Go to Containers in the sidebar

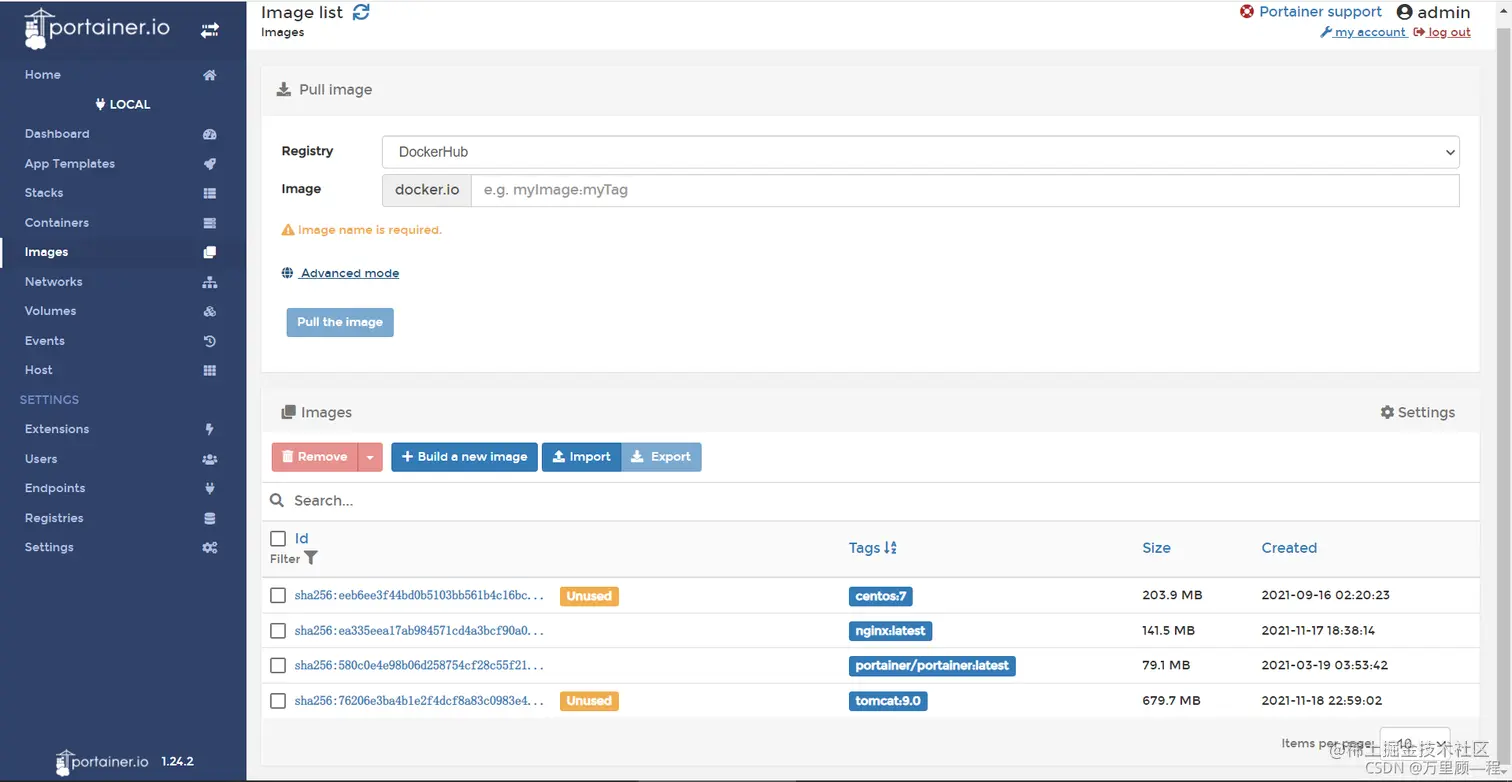pos(57,223)
